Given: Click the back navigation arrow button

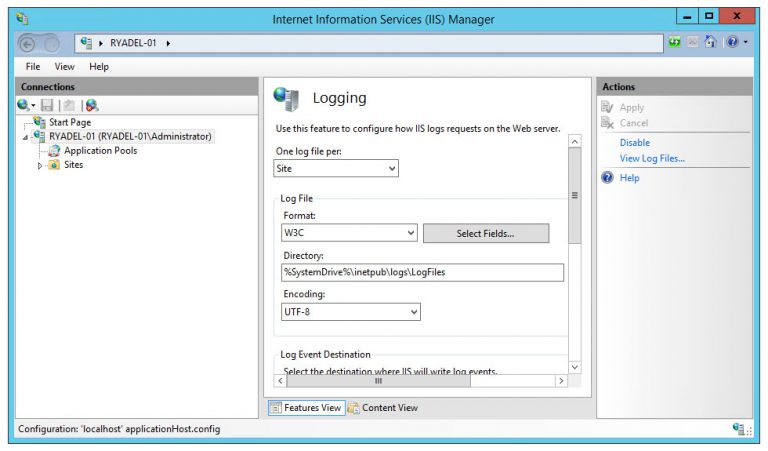Looking at the screenshot, I should click(30, 43).
